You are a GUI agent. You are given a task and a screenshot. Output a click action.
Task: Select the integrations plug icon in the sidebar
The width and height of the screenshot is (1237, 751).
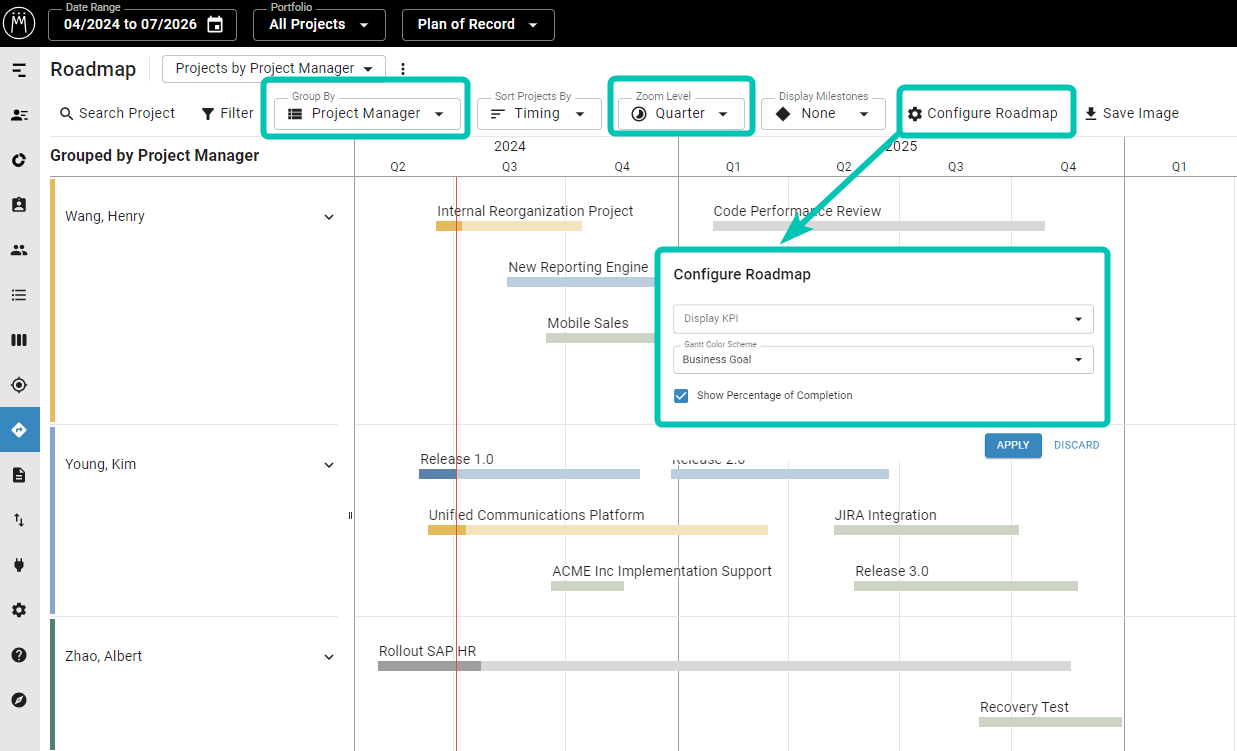(x=20, y=565)
